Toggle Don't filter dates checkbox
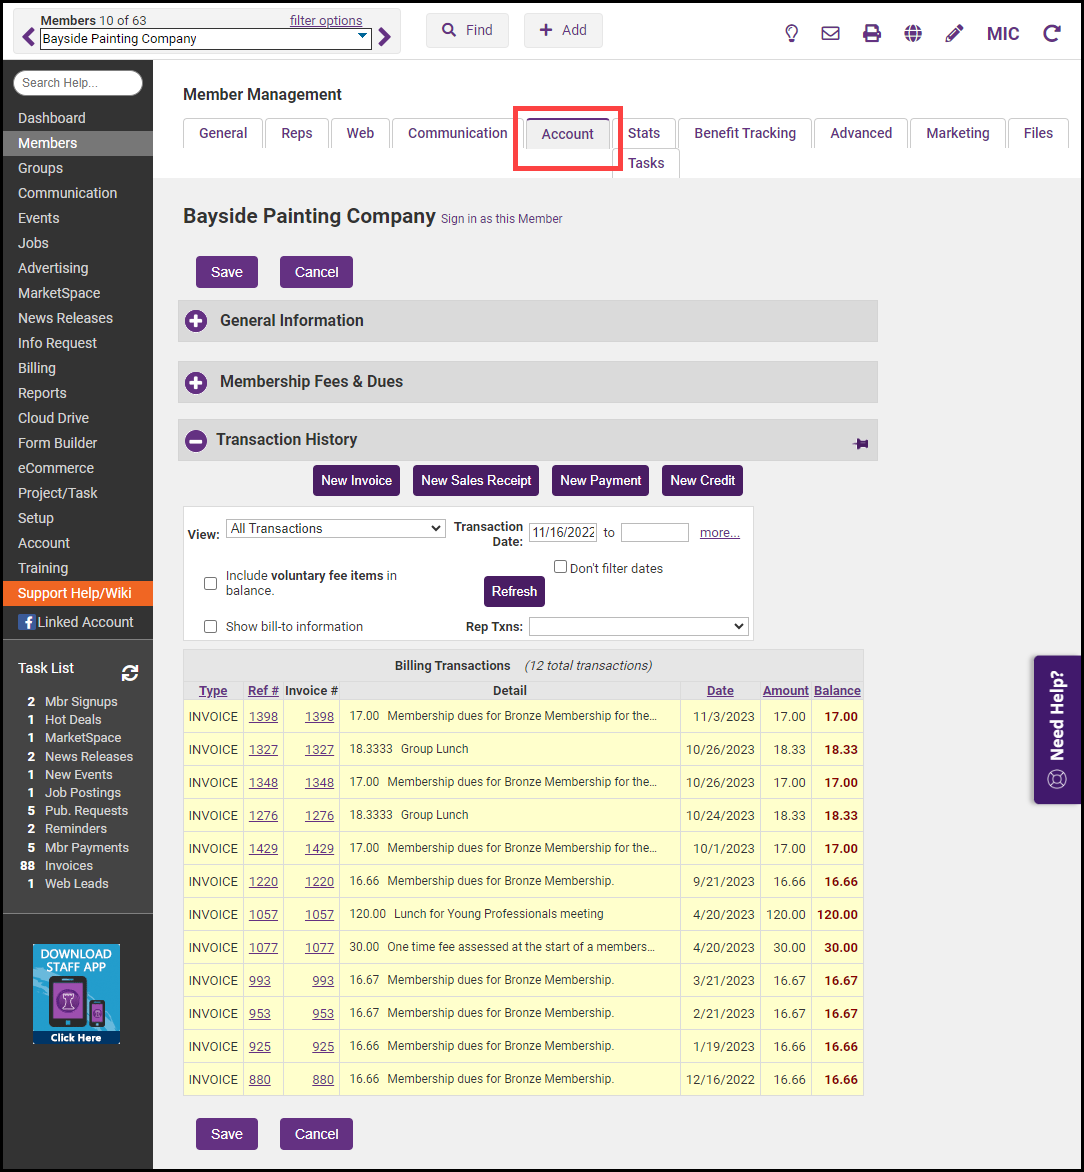 coord(561,567)
